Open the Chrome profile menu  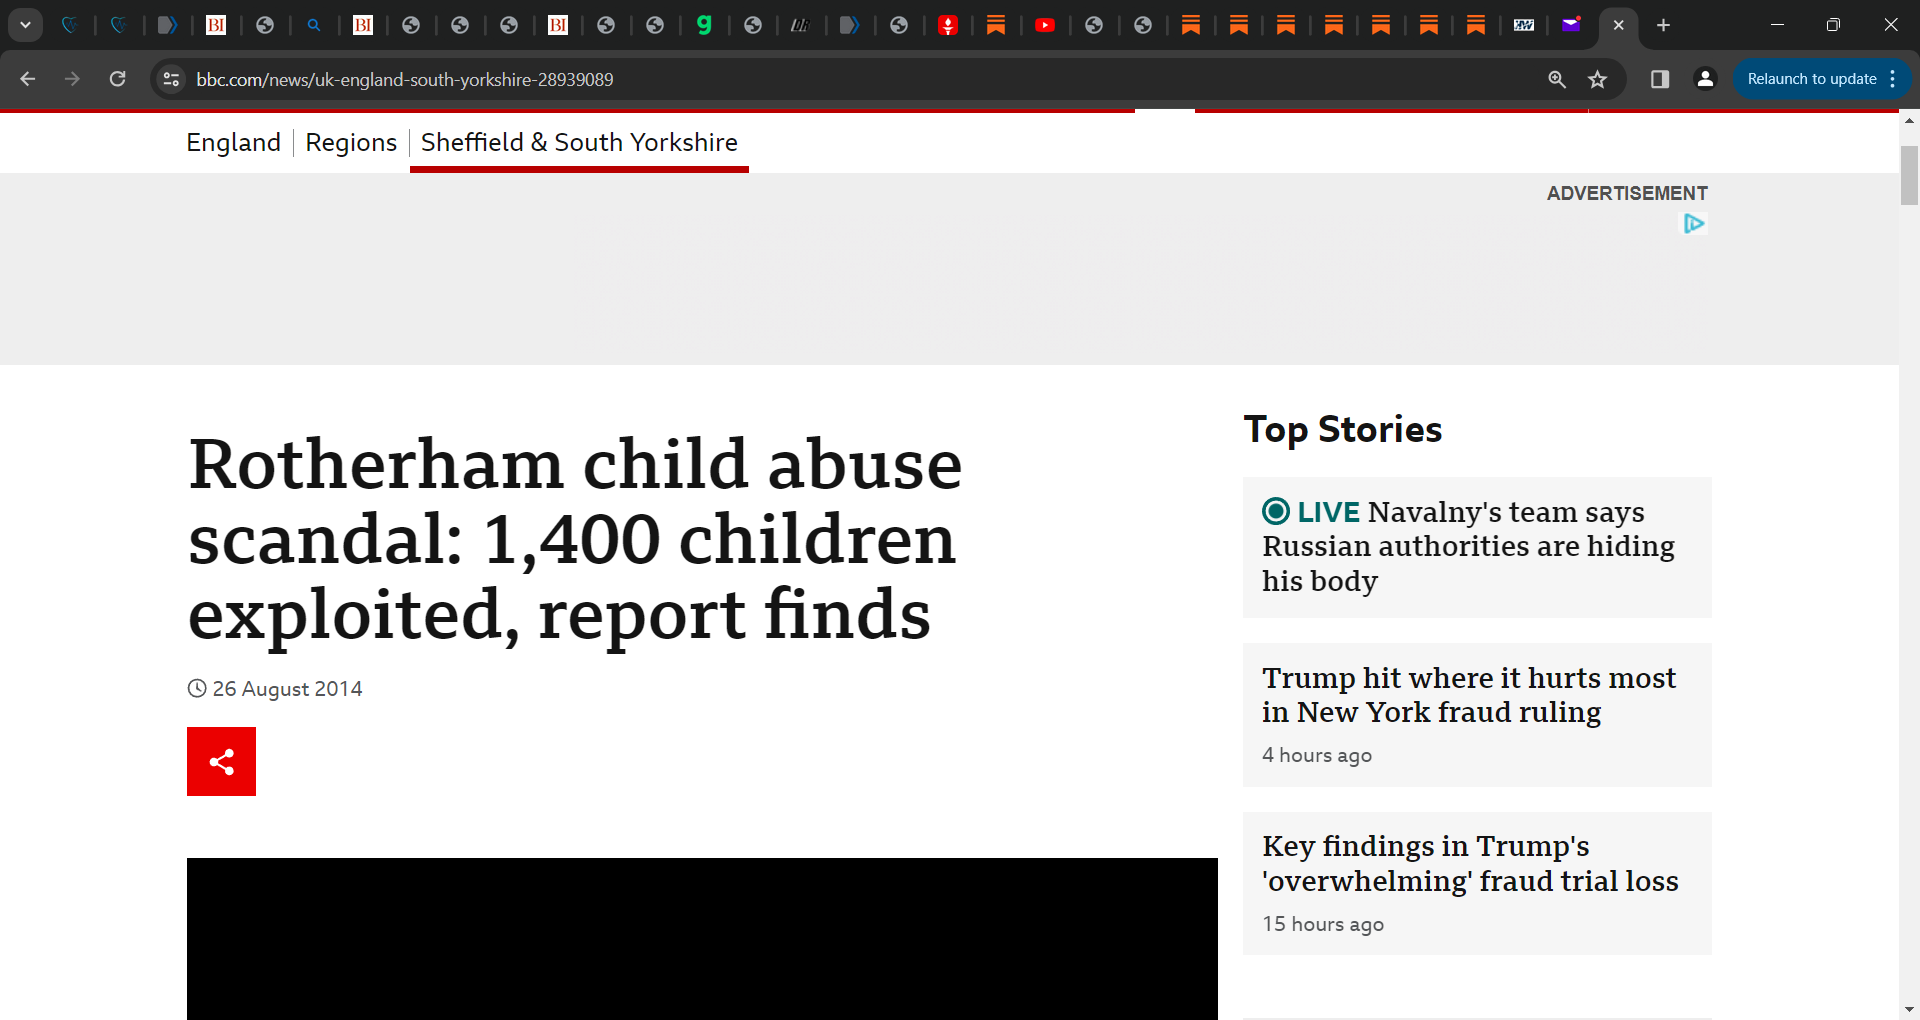click(1706, 79)
